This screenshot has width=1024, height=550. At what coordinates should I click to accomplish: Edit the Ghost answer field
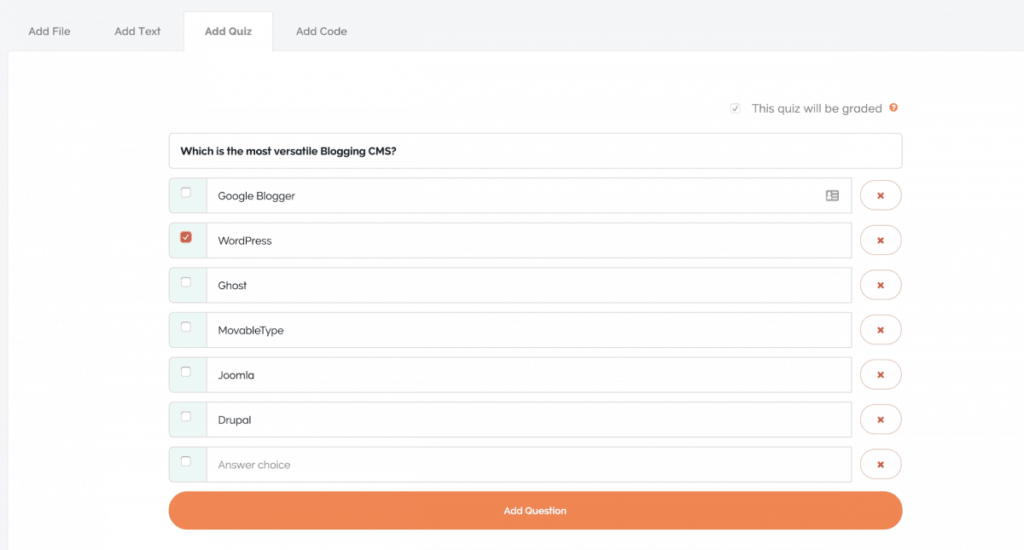pyautogui.click(x=529, y=285)
